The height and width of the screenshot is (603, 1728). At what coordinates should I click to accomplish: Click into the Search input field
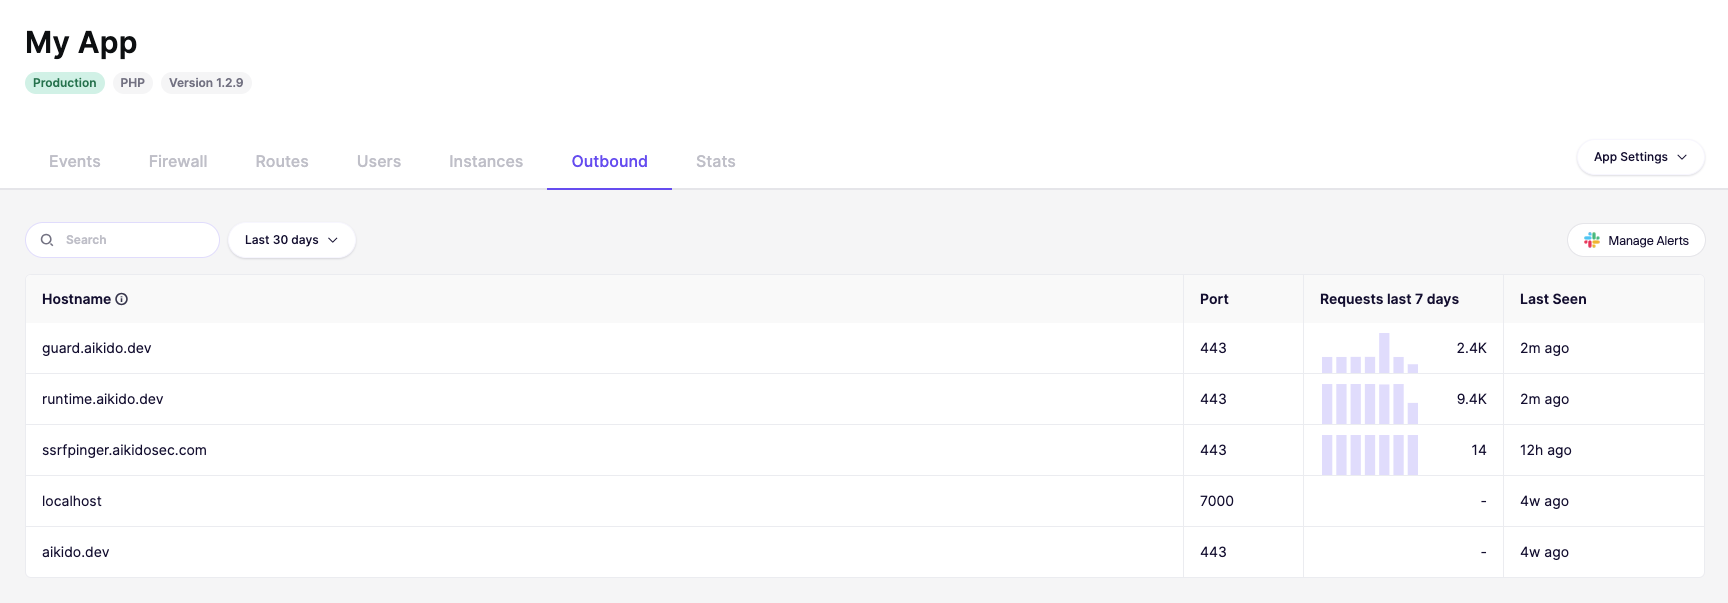(x=122, y=240)
